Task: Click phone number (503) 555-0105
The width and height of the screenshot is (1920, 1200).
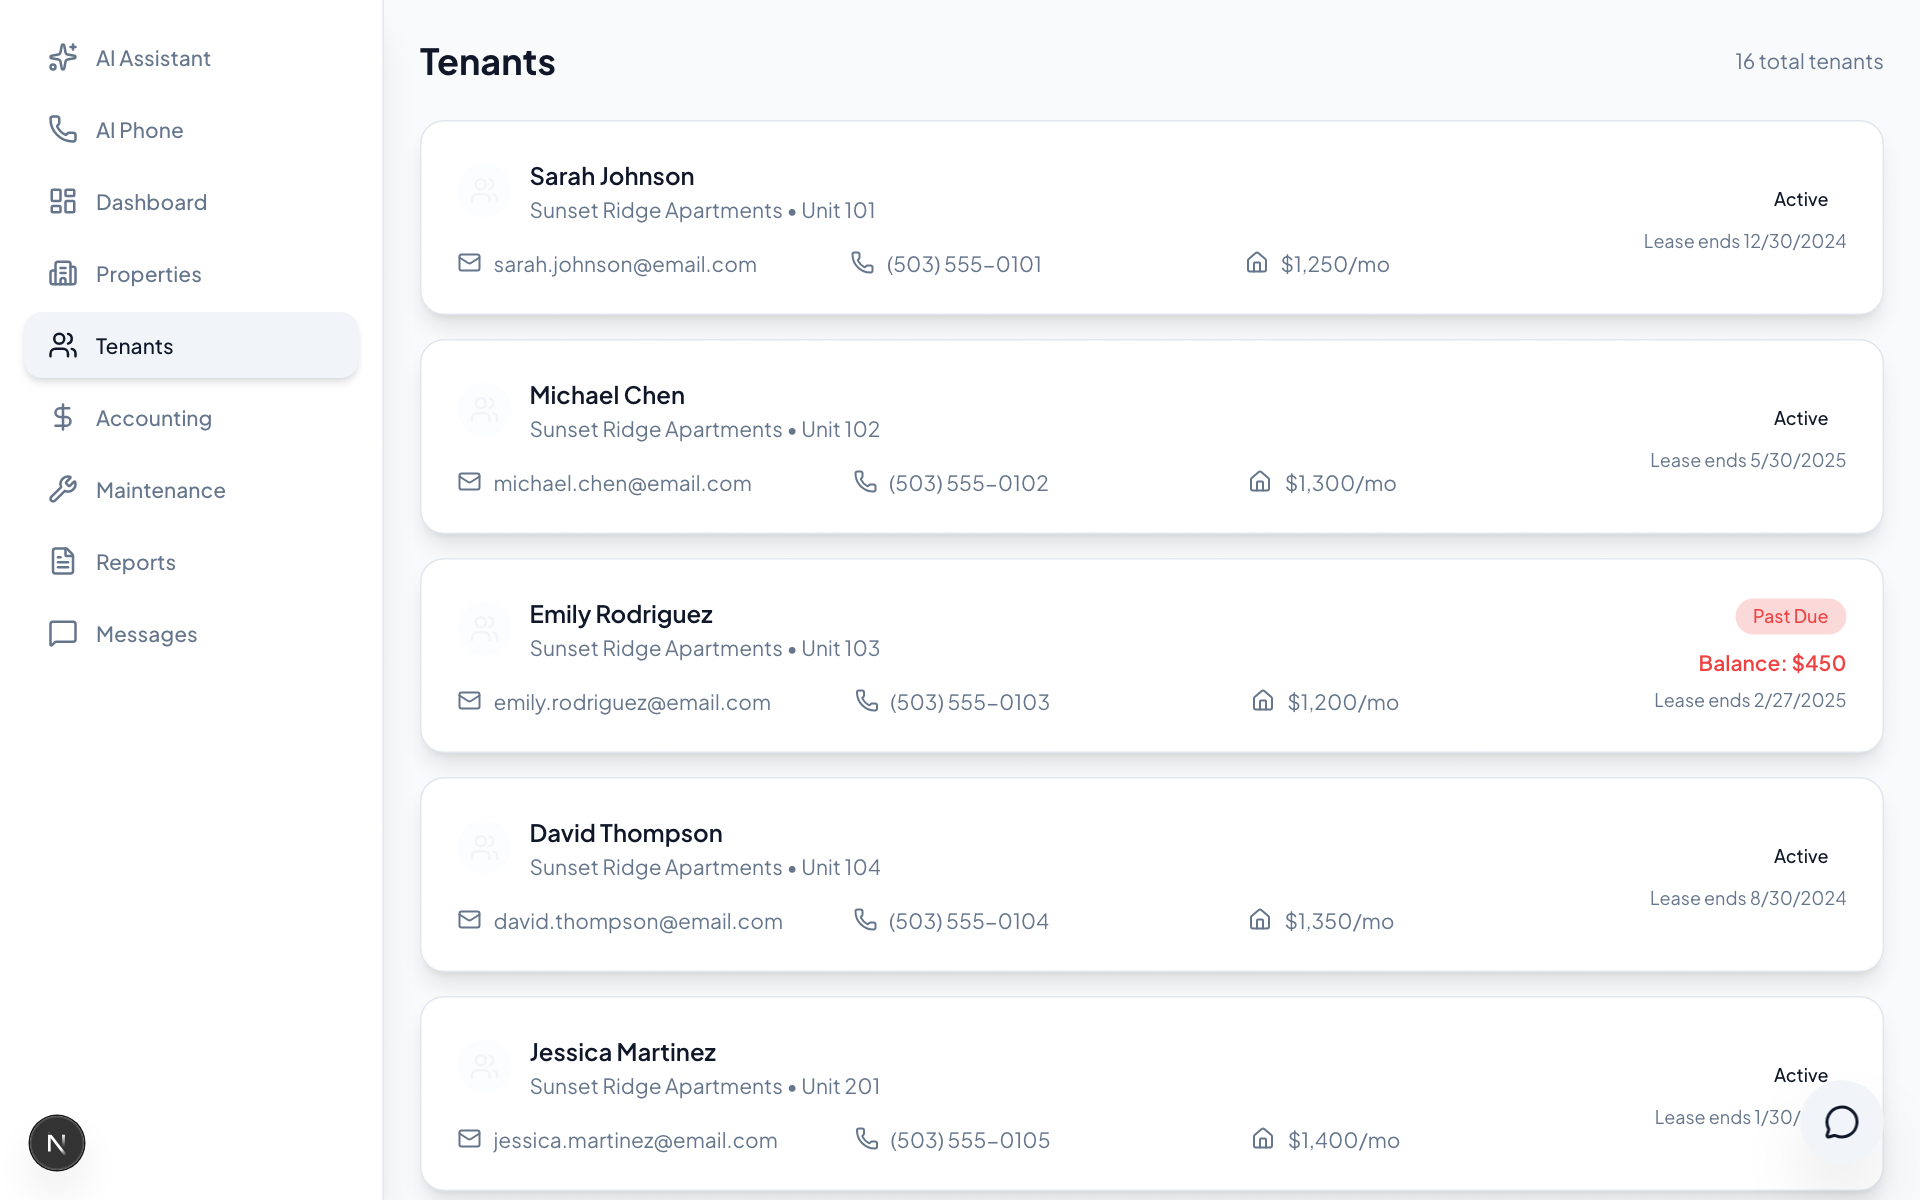Action: pyautogui.click(x=970, y=1140)
